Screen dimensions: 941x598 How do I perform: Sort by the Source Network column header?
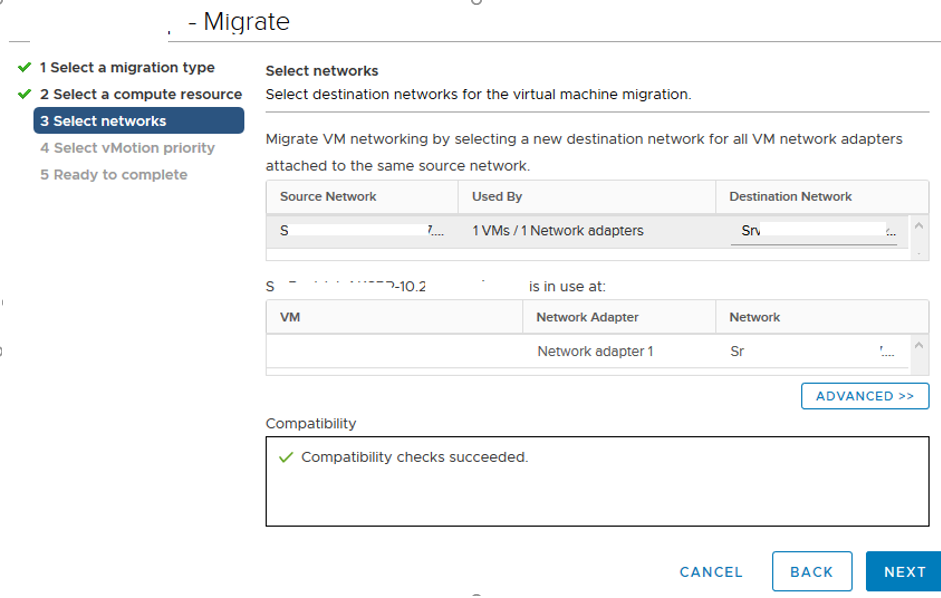(330, 197)
